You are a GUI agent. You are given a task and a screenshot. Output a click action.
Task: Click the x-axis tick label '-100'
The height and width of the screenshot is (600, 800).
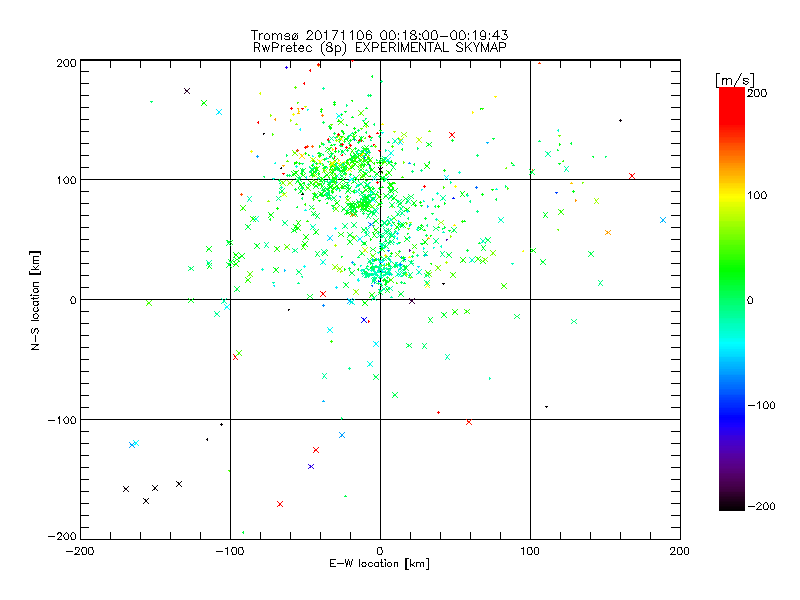tap(230, 551)
